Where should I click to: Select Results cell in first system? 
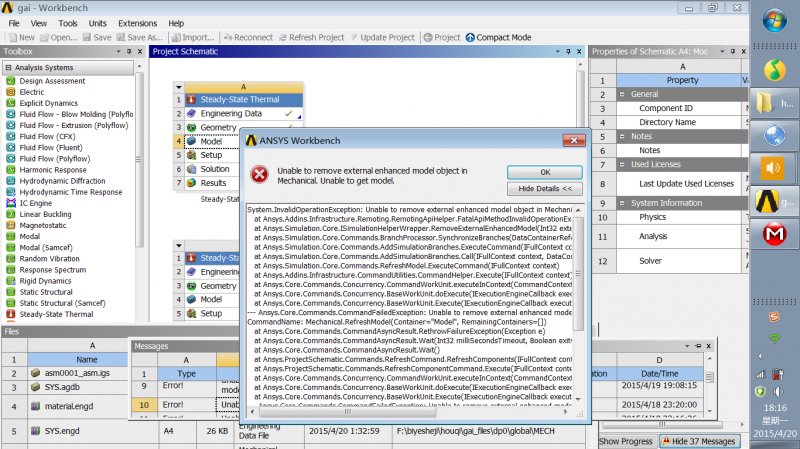click(x=211, y=183)
